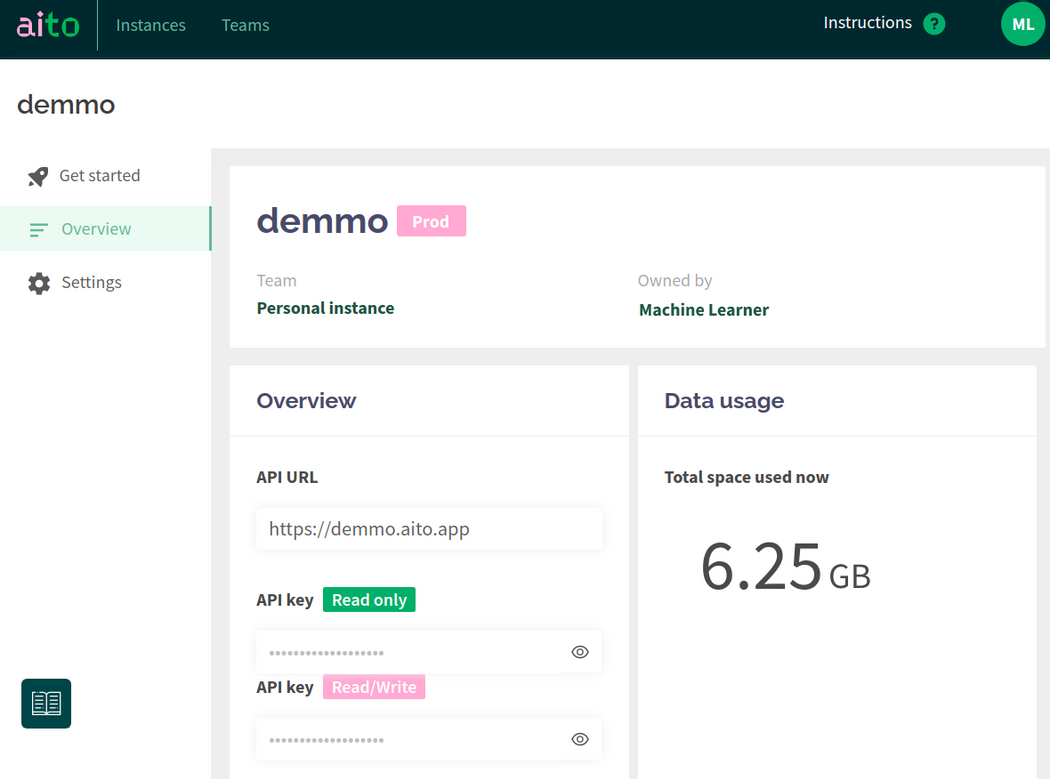Click the Overview lines icon in sidebar

click(39, 230)
